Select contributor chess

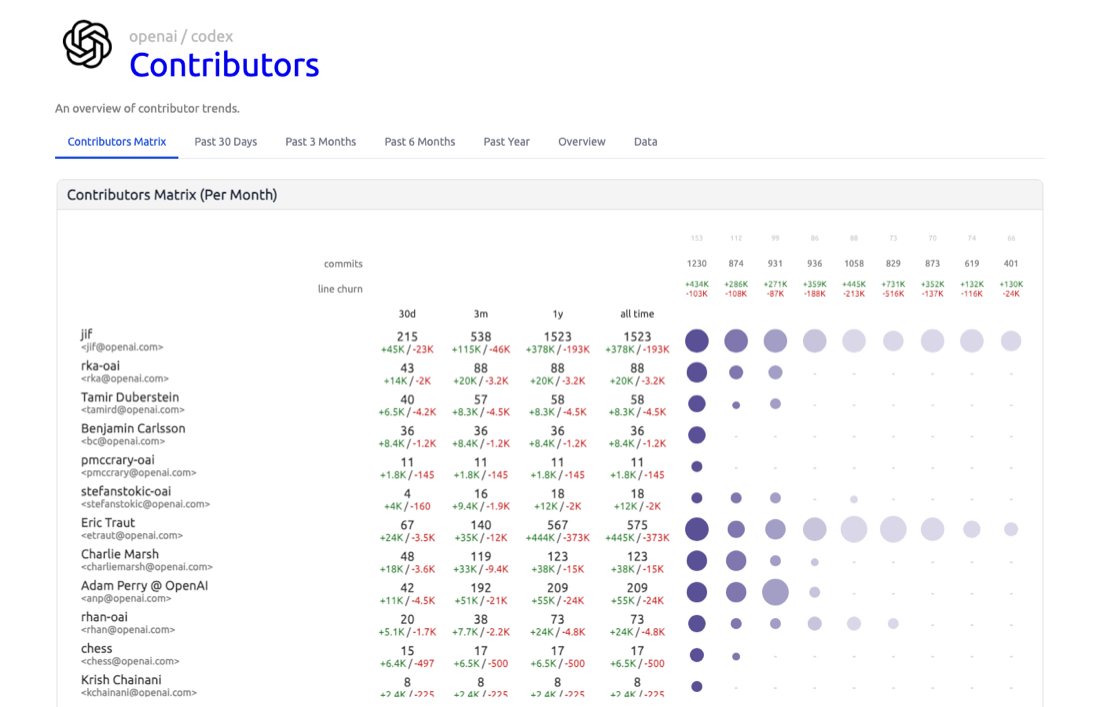(97, 649)
